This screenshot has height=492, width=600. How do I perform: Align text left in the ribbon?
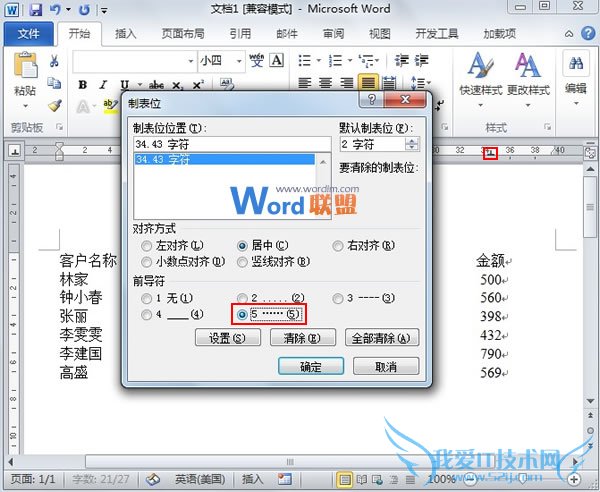305,83
